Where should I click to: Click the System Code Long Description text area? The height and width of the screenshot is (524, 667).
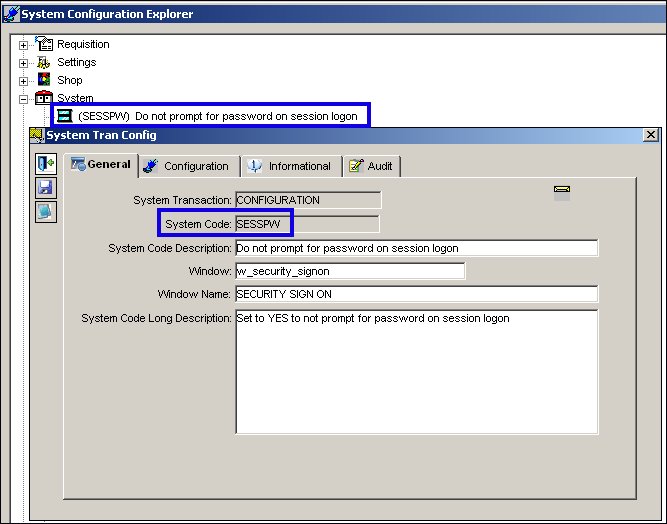tap(416, 372)
